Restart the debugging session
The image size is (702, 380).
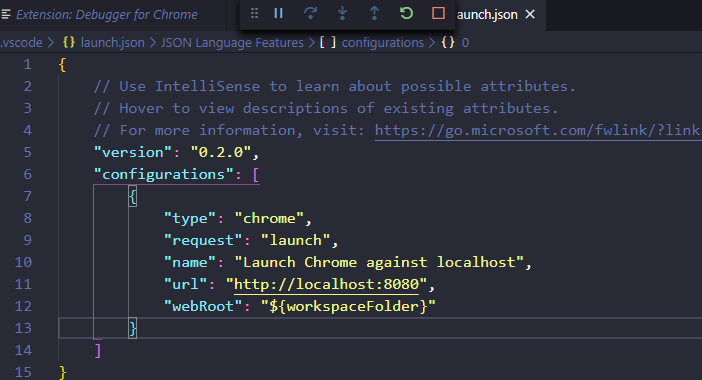pyautogui.click(x=406, y=13)
